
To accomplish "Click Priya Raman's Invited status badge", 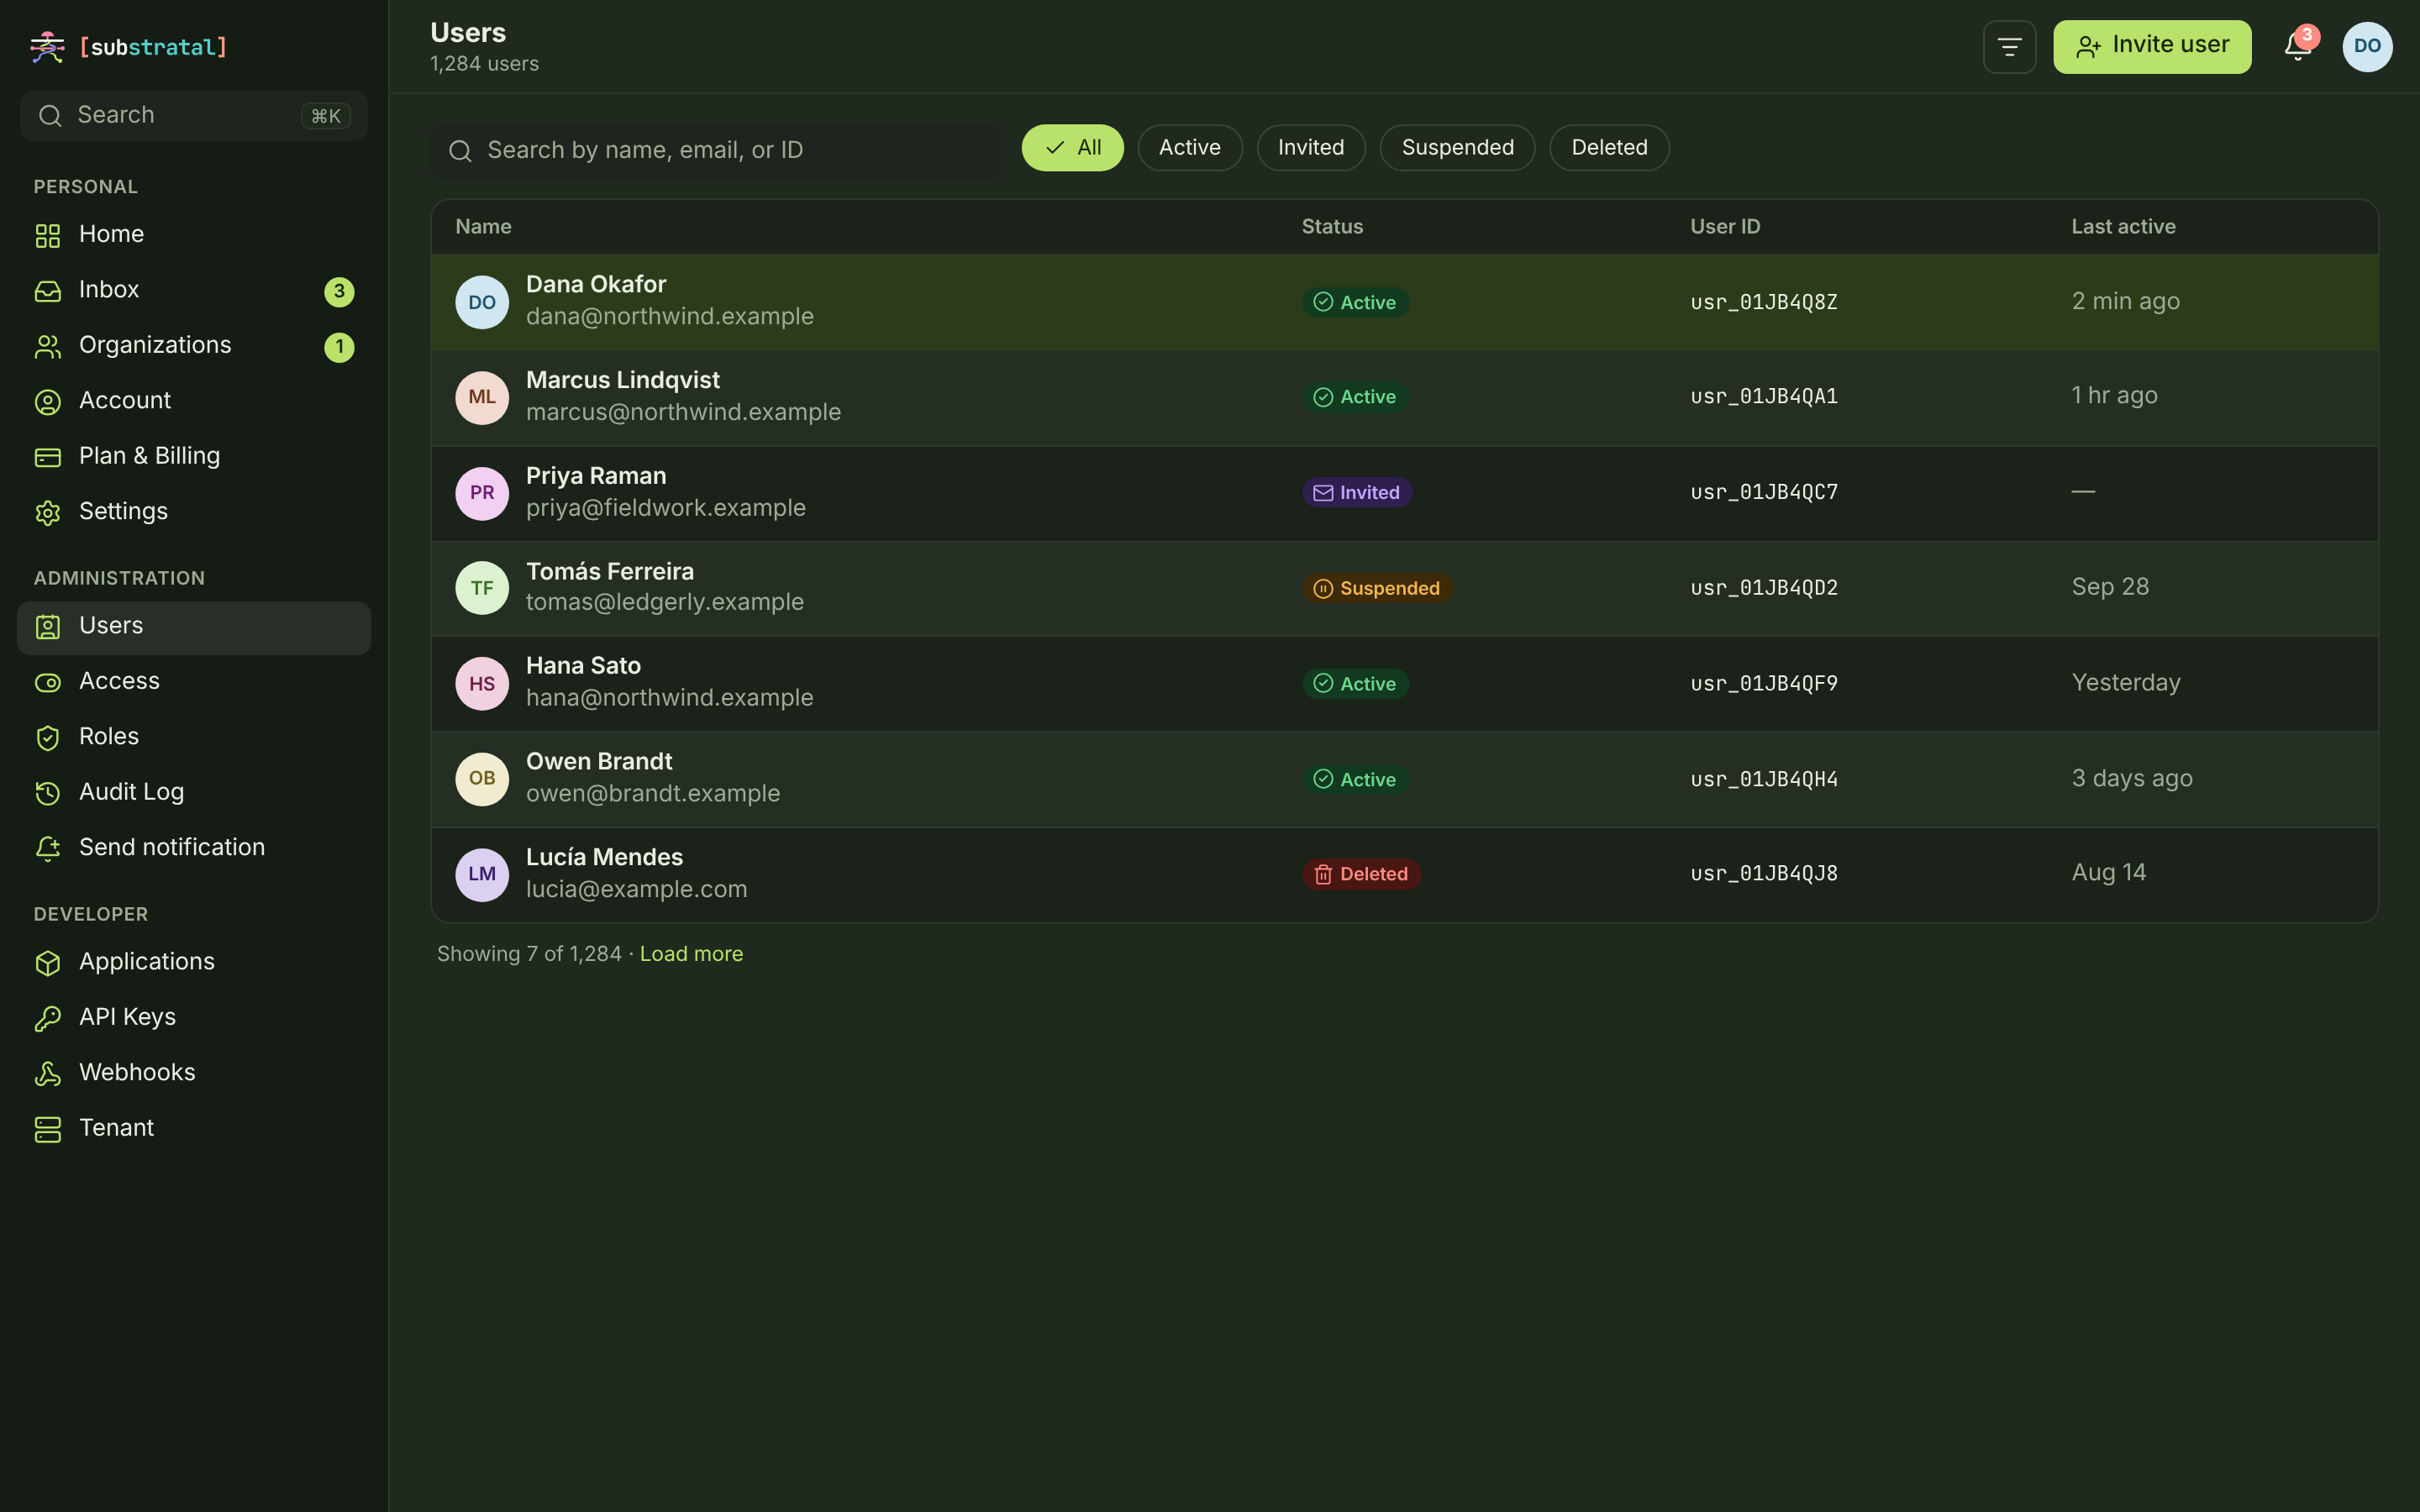I will pyautogui.click(x=1357, y=492).
